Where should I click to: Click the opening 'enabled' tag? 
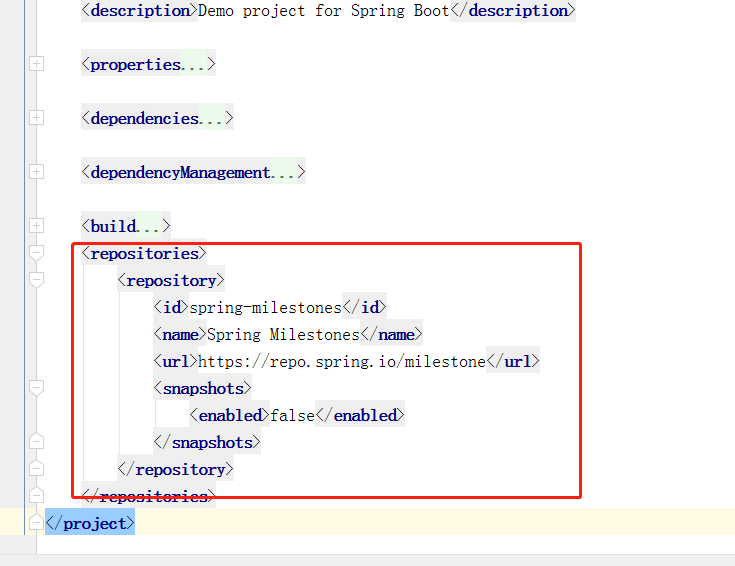pyautogui.click(x=229, y=415)
